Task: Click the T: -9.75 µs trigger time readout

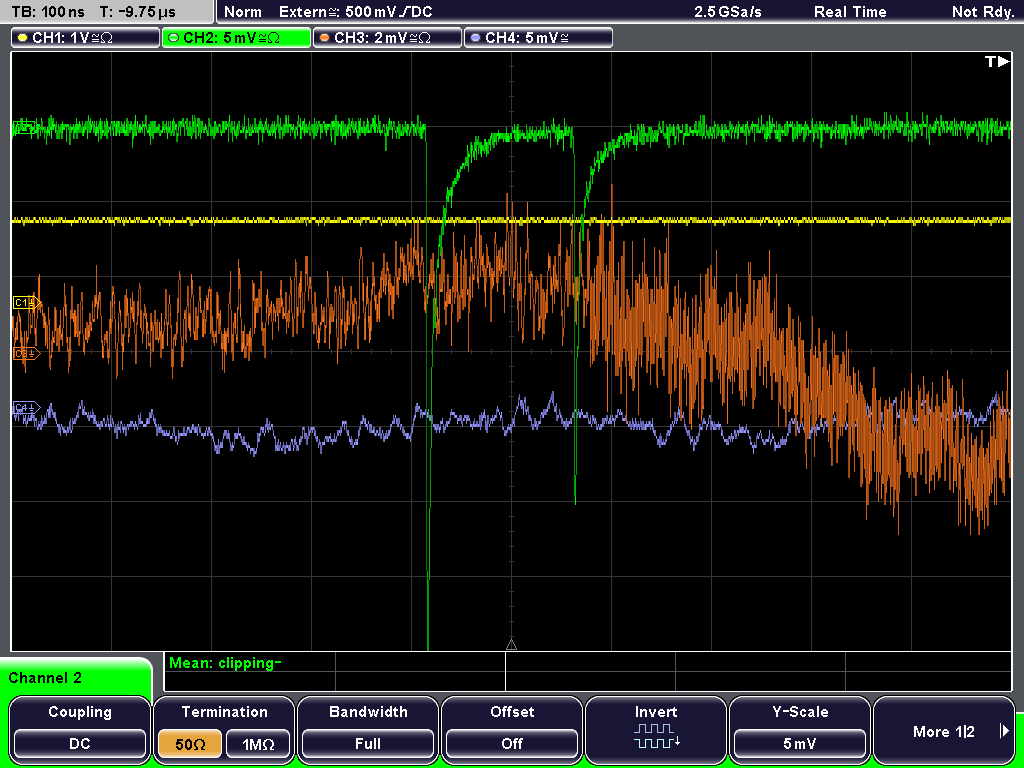Action: point(138,12)
